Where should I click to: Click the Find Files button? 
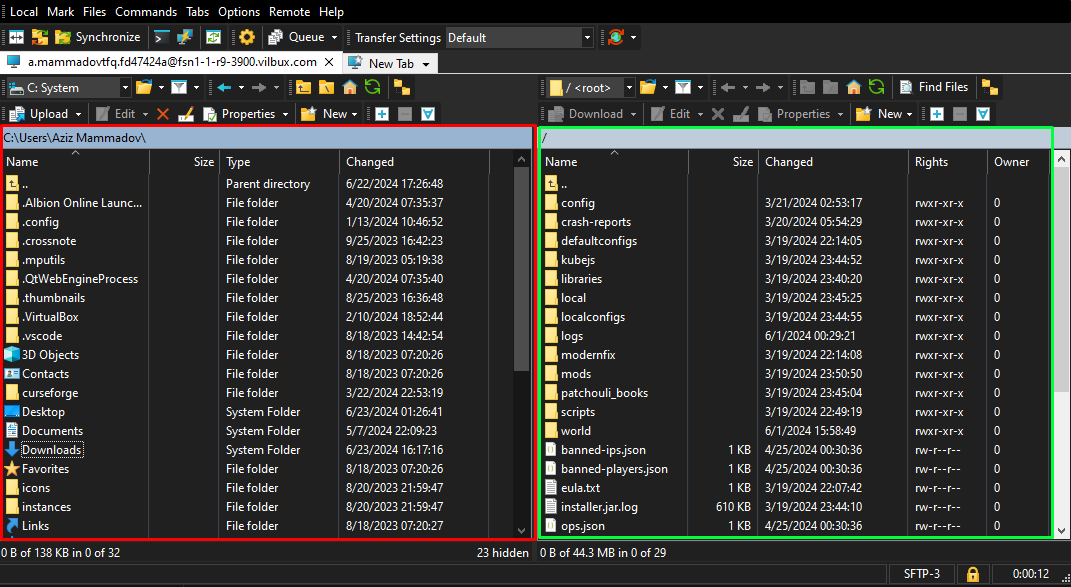933,87
